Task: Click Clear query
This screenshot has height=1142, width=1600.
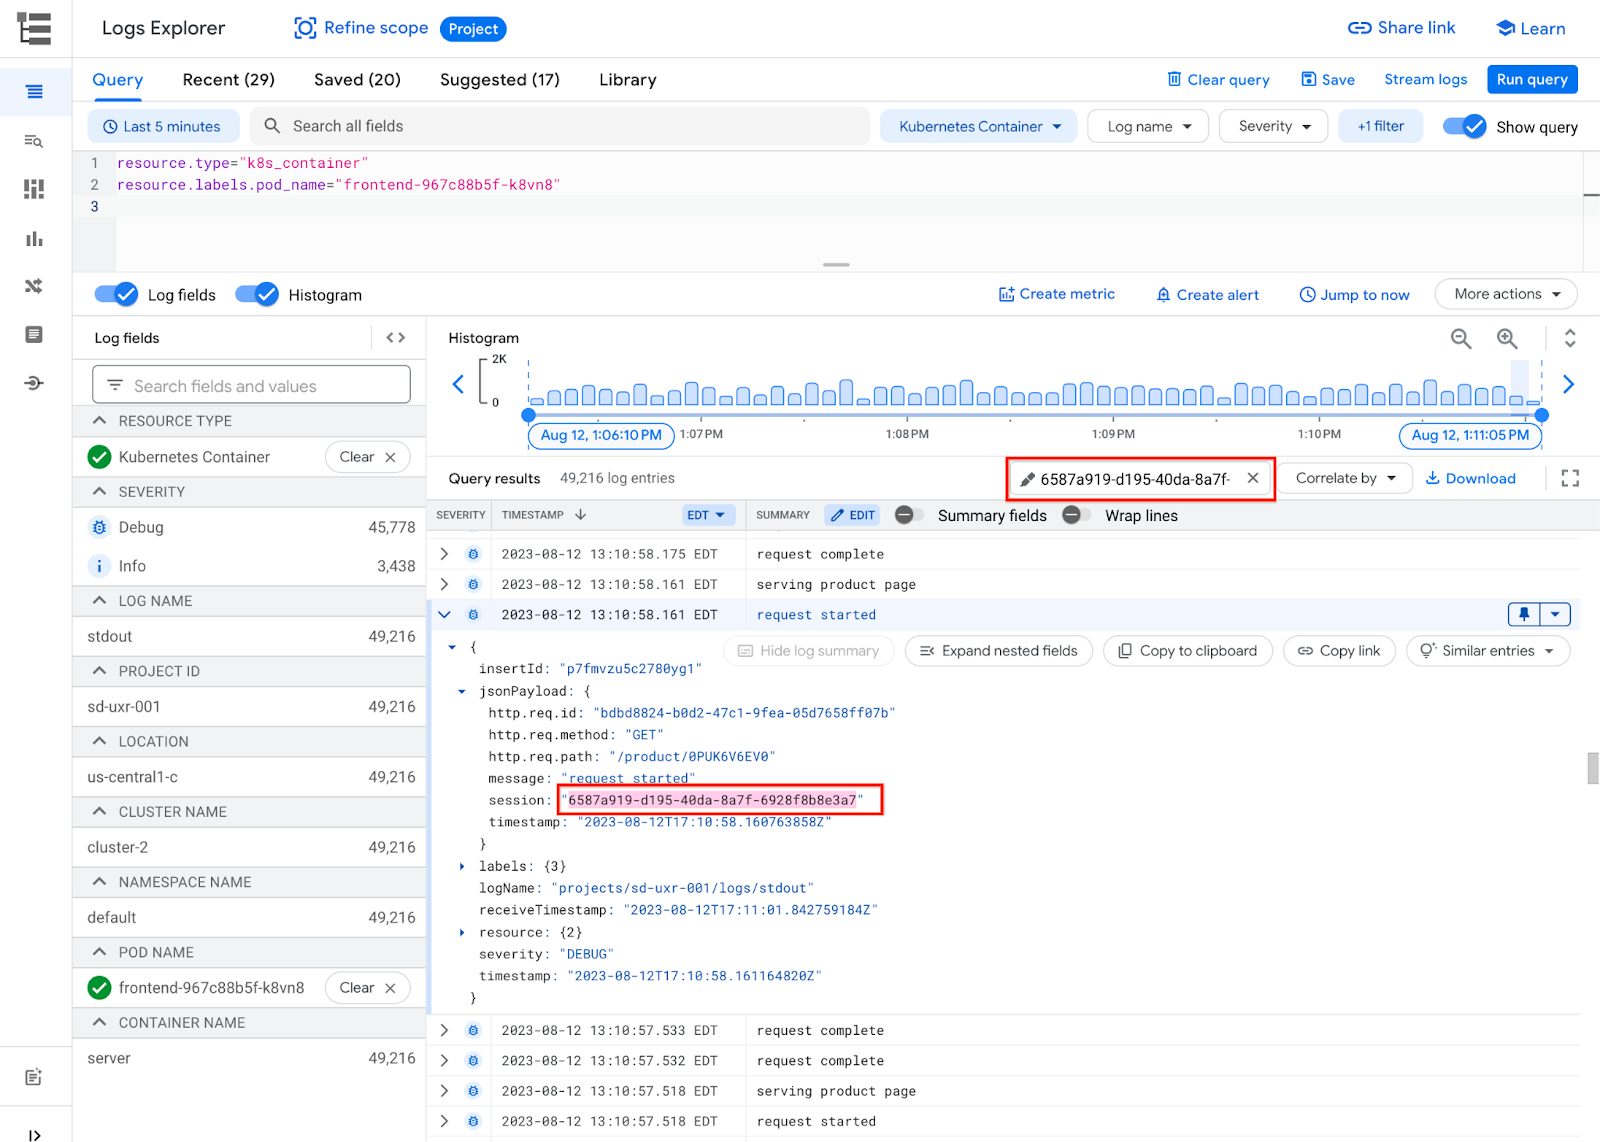Action: pyautogui.click(x=1218, y=79)
